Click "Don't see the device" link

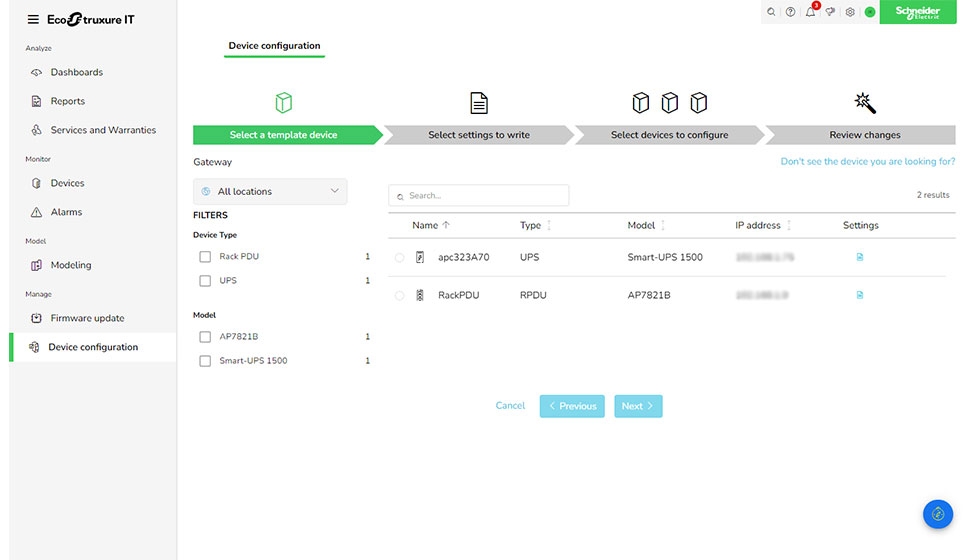click(867, 161)
